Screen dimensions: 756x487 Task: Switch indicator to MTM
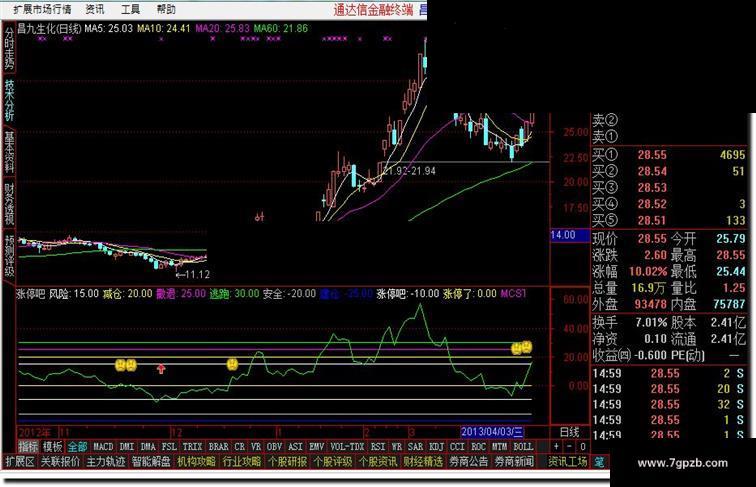(499, 446)
